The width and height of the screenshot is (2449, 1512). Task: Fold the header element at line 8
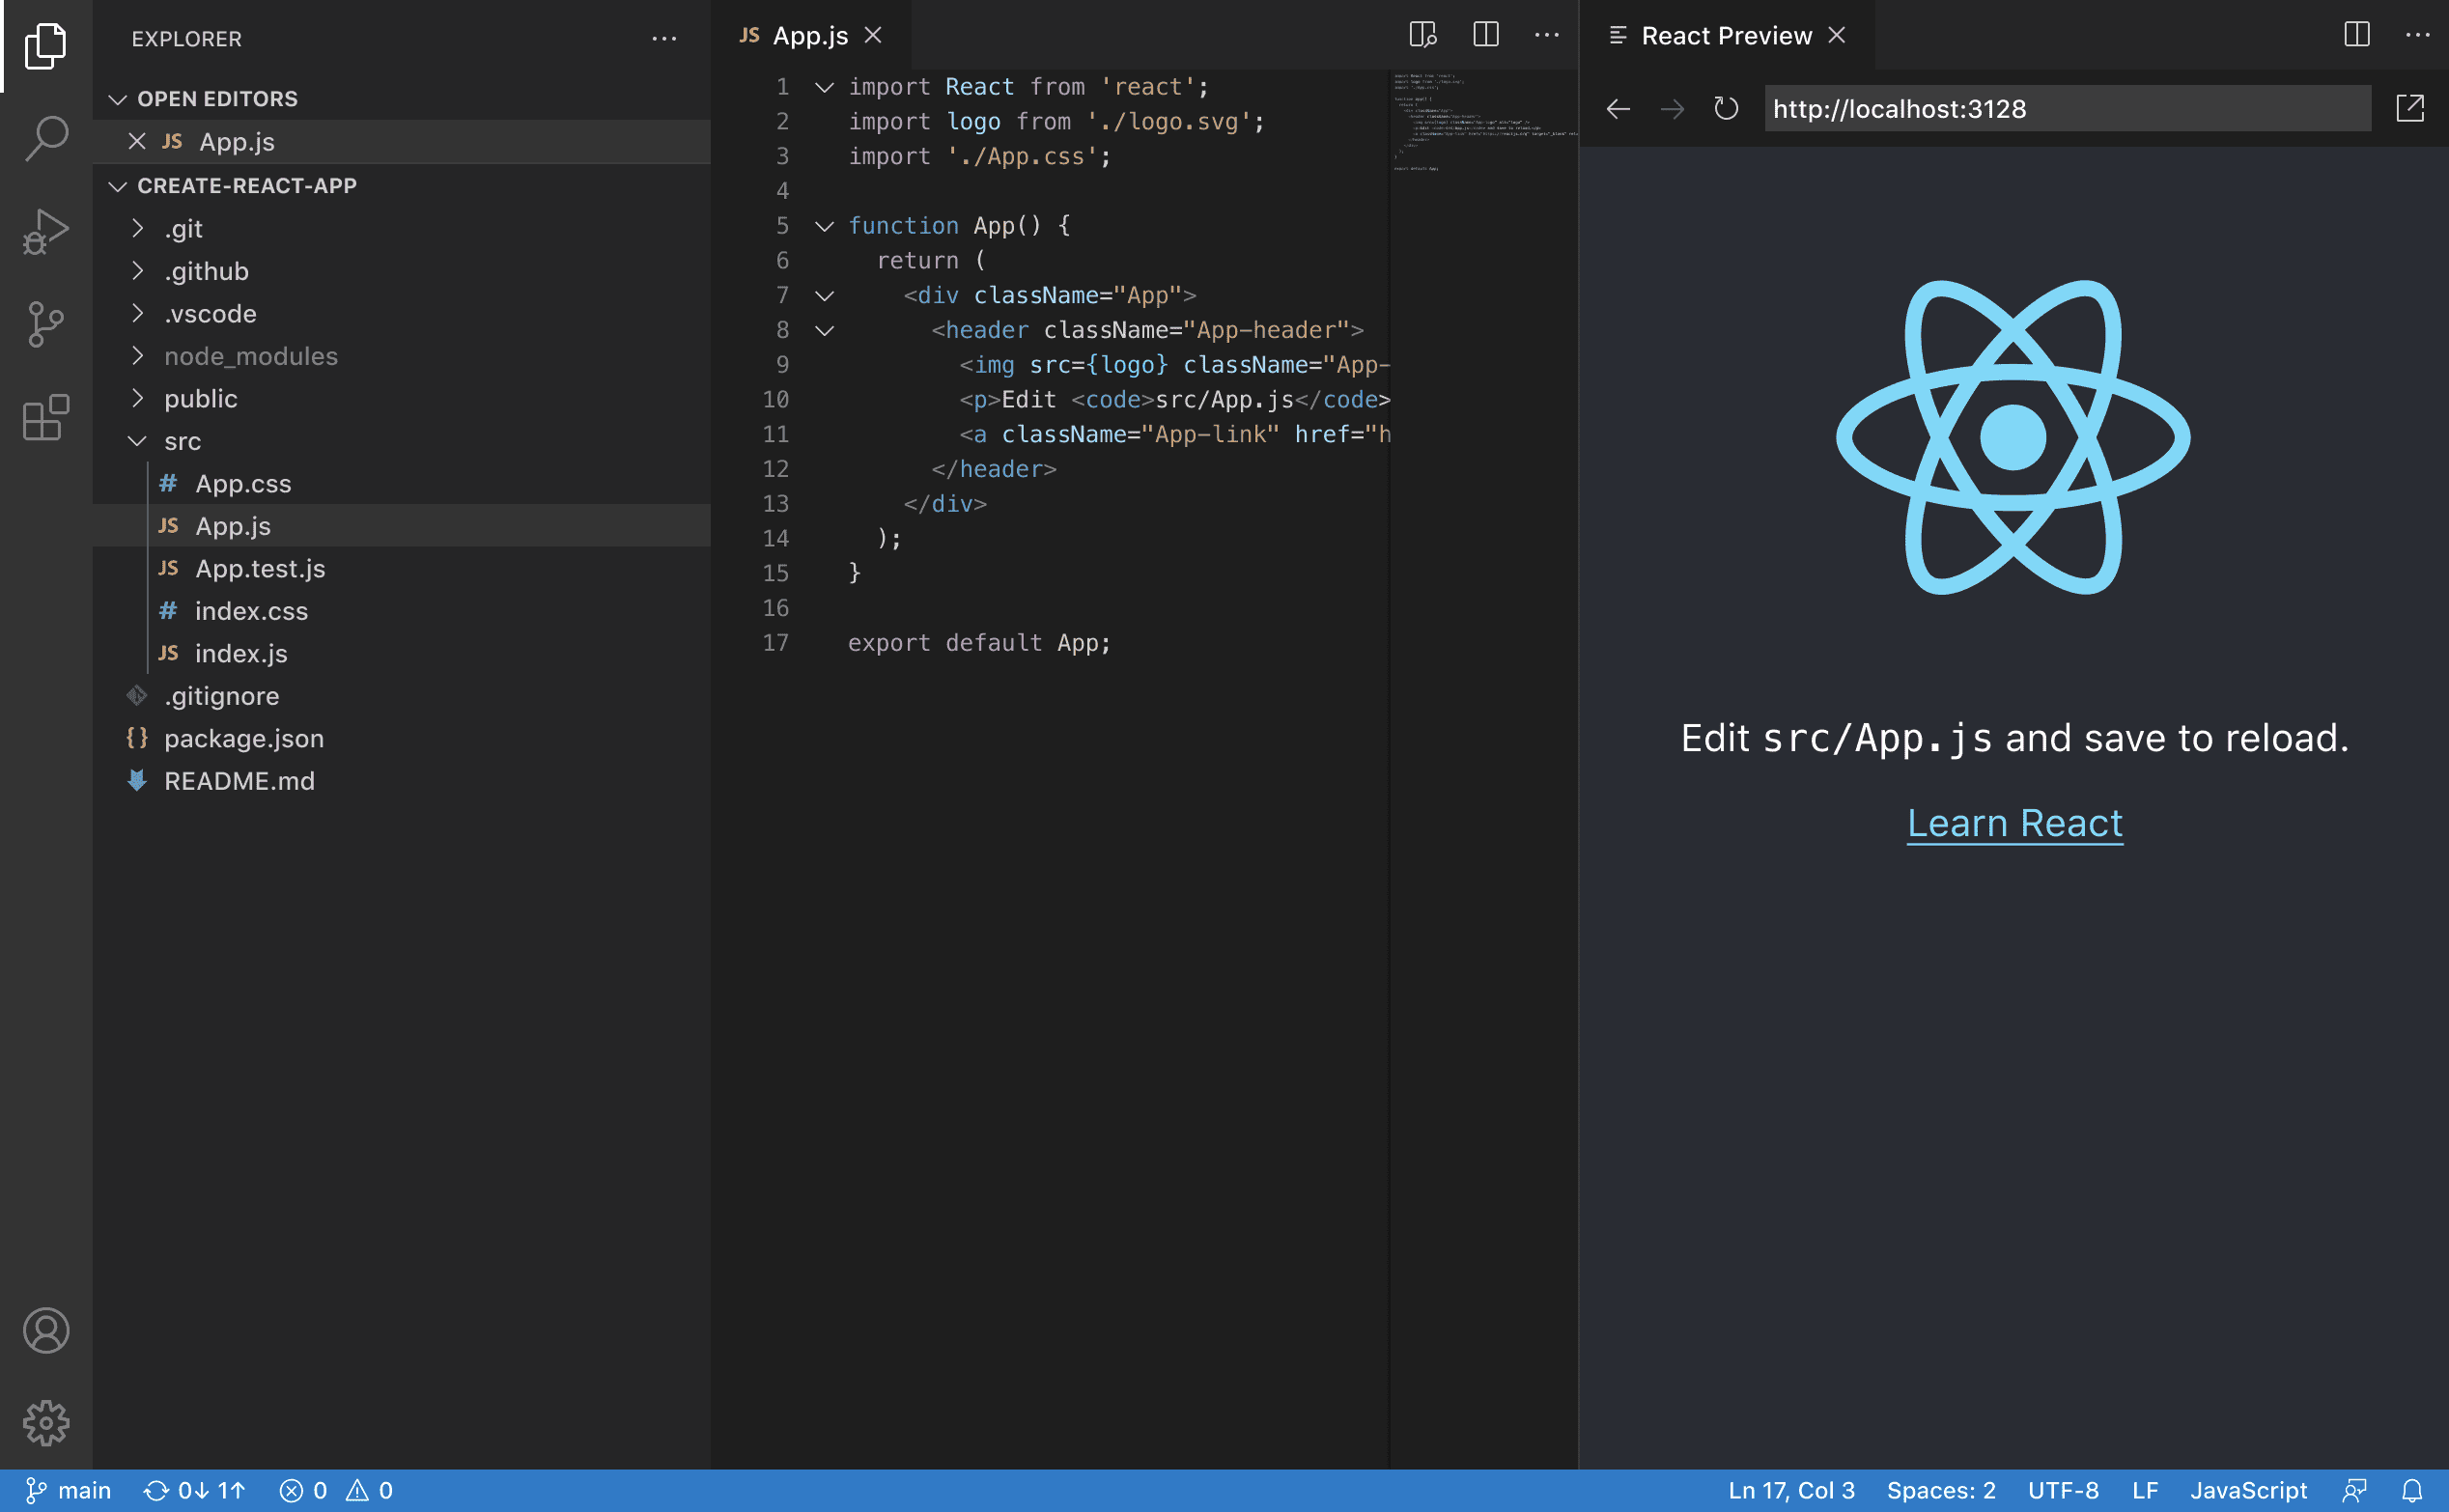[824, 330]
